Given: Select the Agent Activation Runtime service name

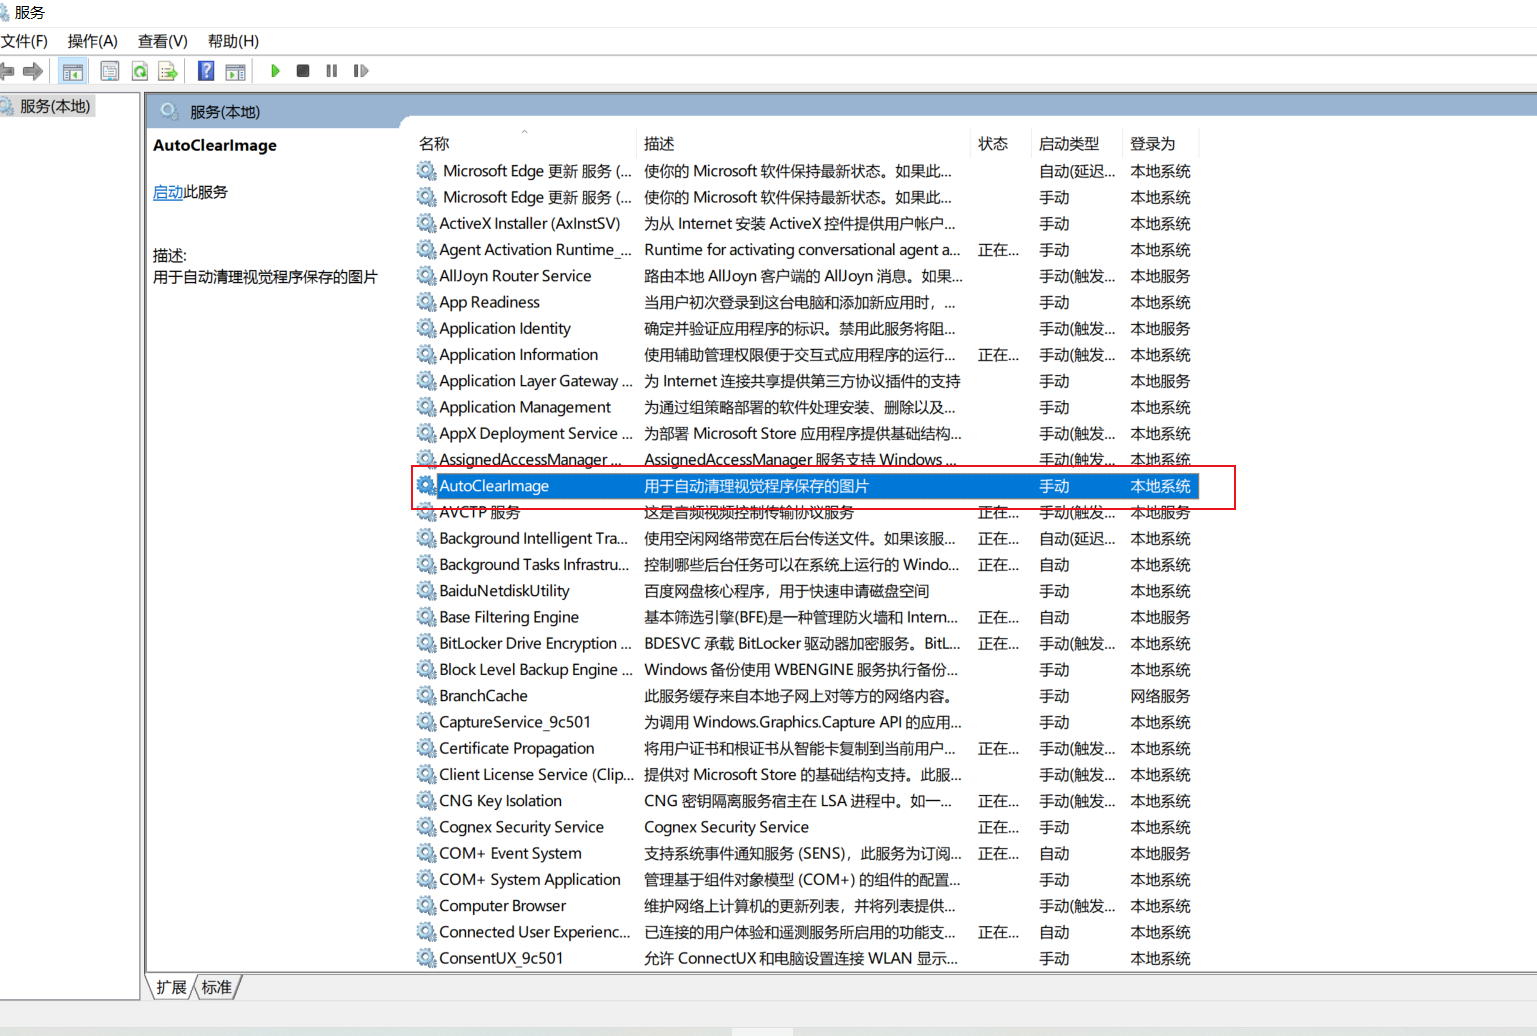Looking at the screenshot, I should 535,250.
